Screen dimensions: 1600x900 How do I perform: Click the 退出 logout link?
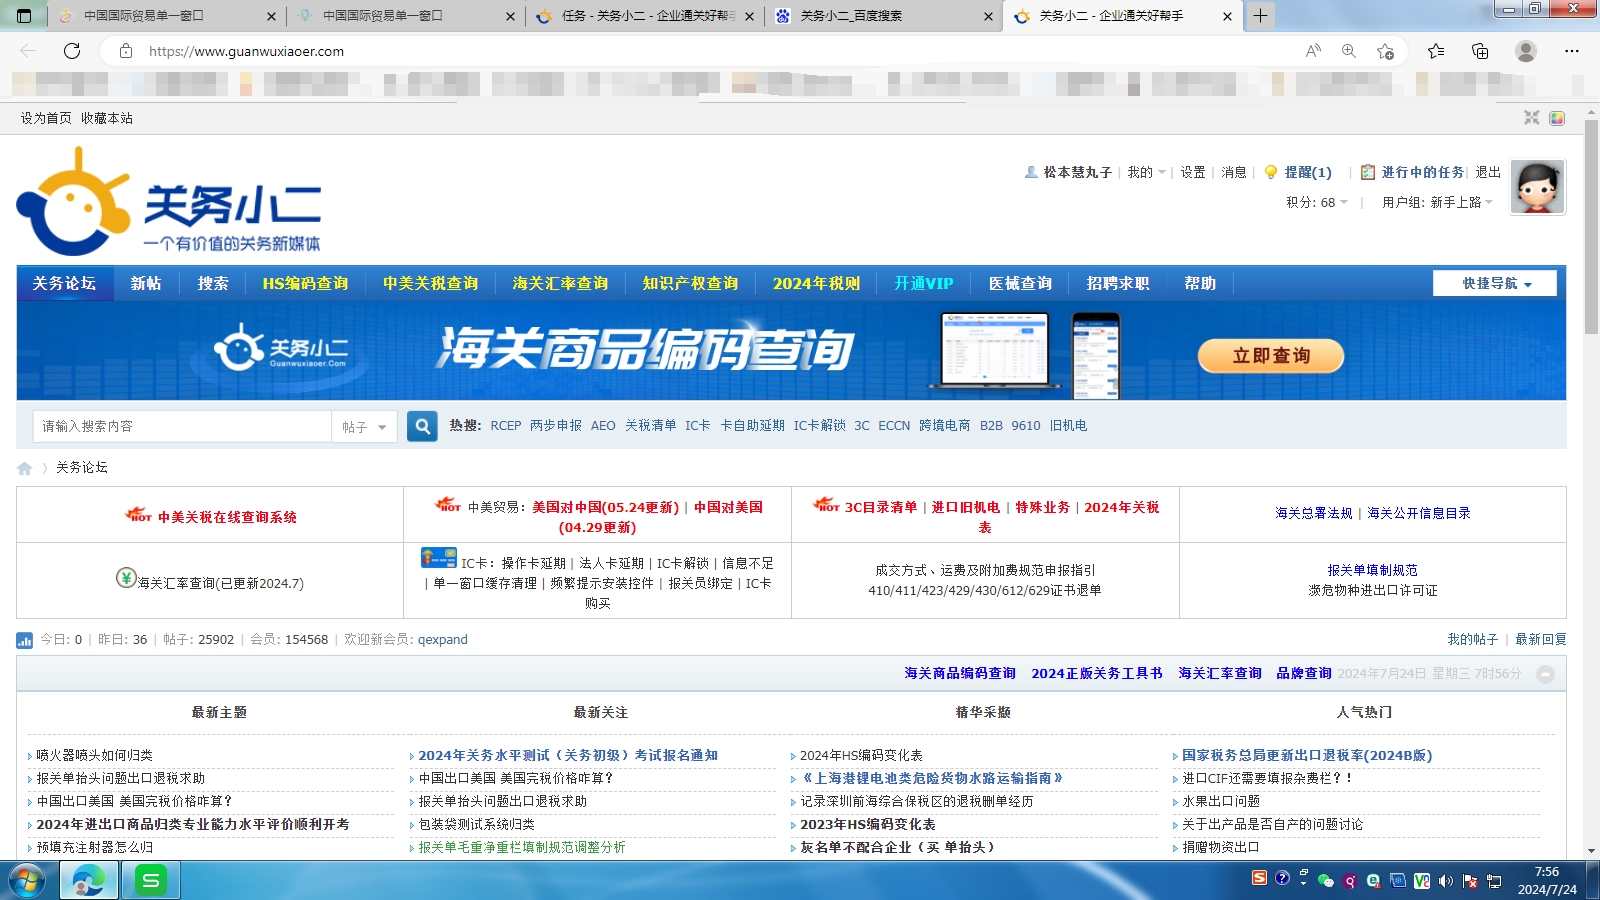(x=1488, y=173)
